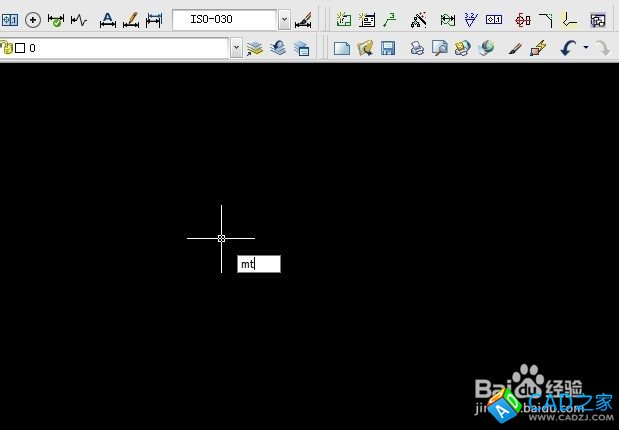Click the Undo arrow button
The width and height of the screenshot is (619, 430).
568,48
